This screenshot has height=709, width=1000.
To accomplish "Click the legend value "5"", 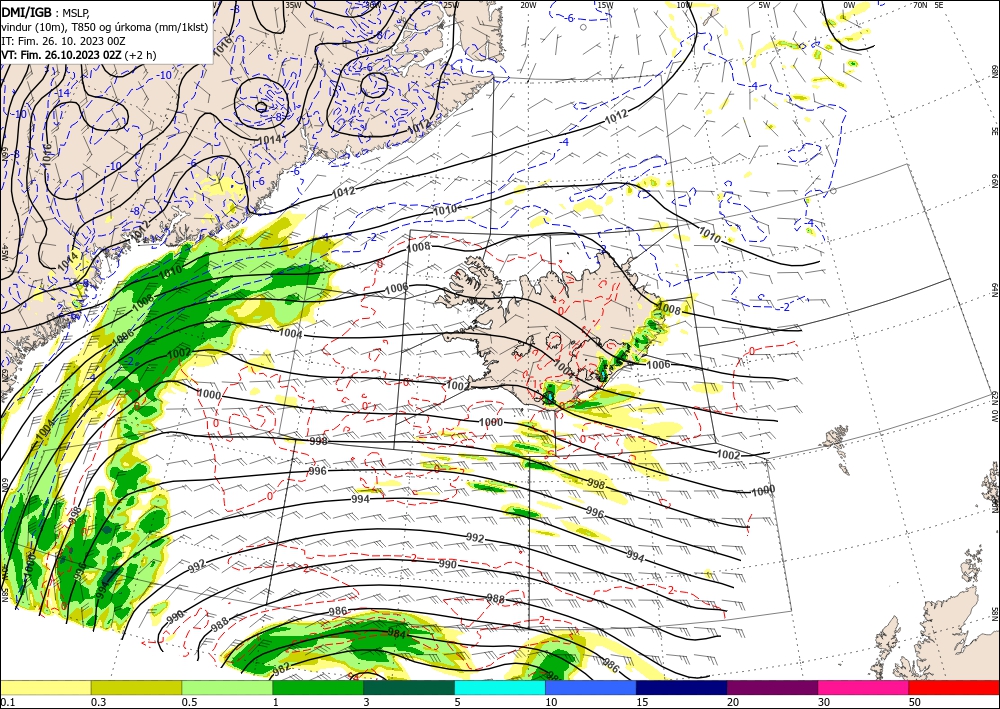I will click(458, 702).
